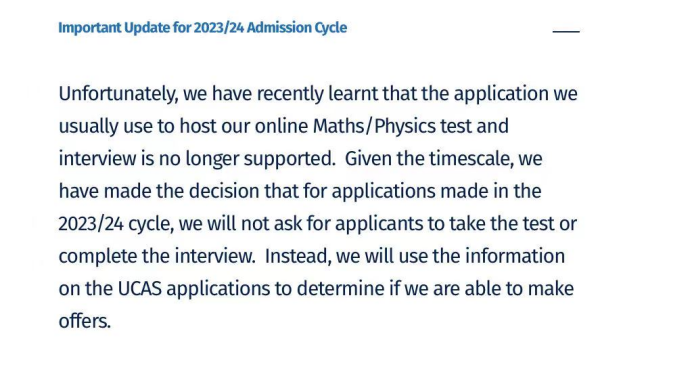
Task: Click the word timescale
Action: (x=471, y=159)
